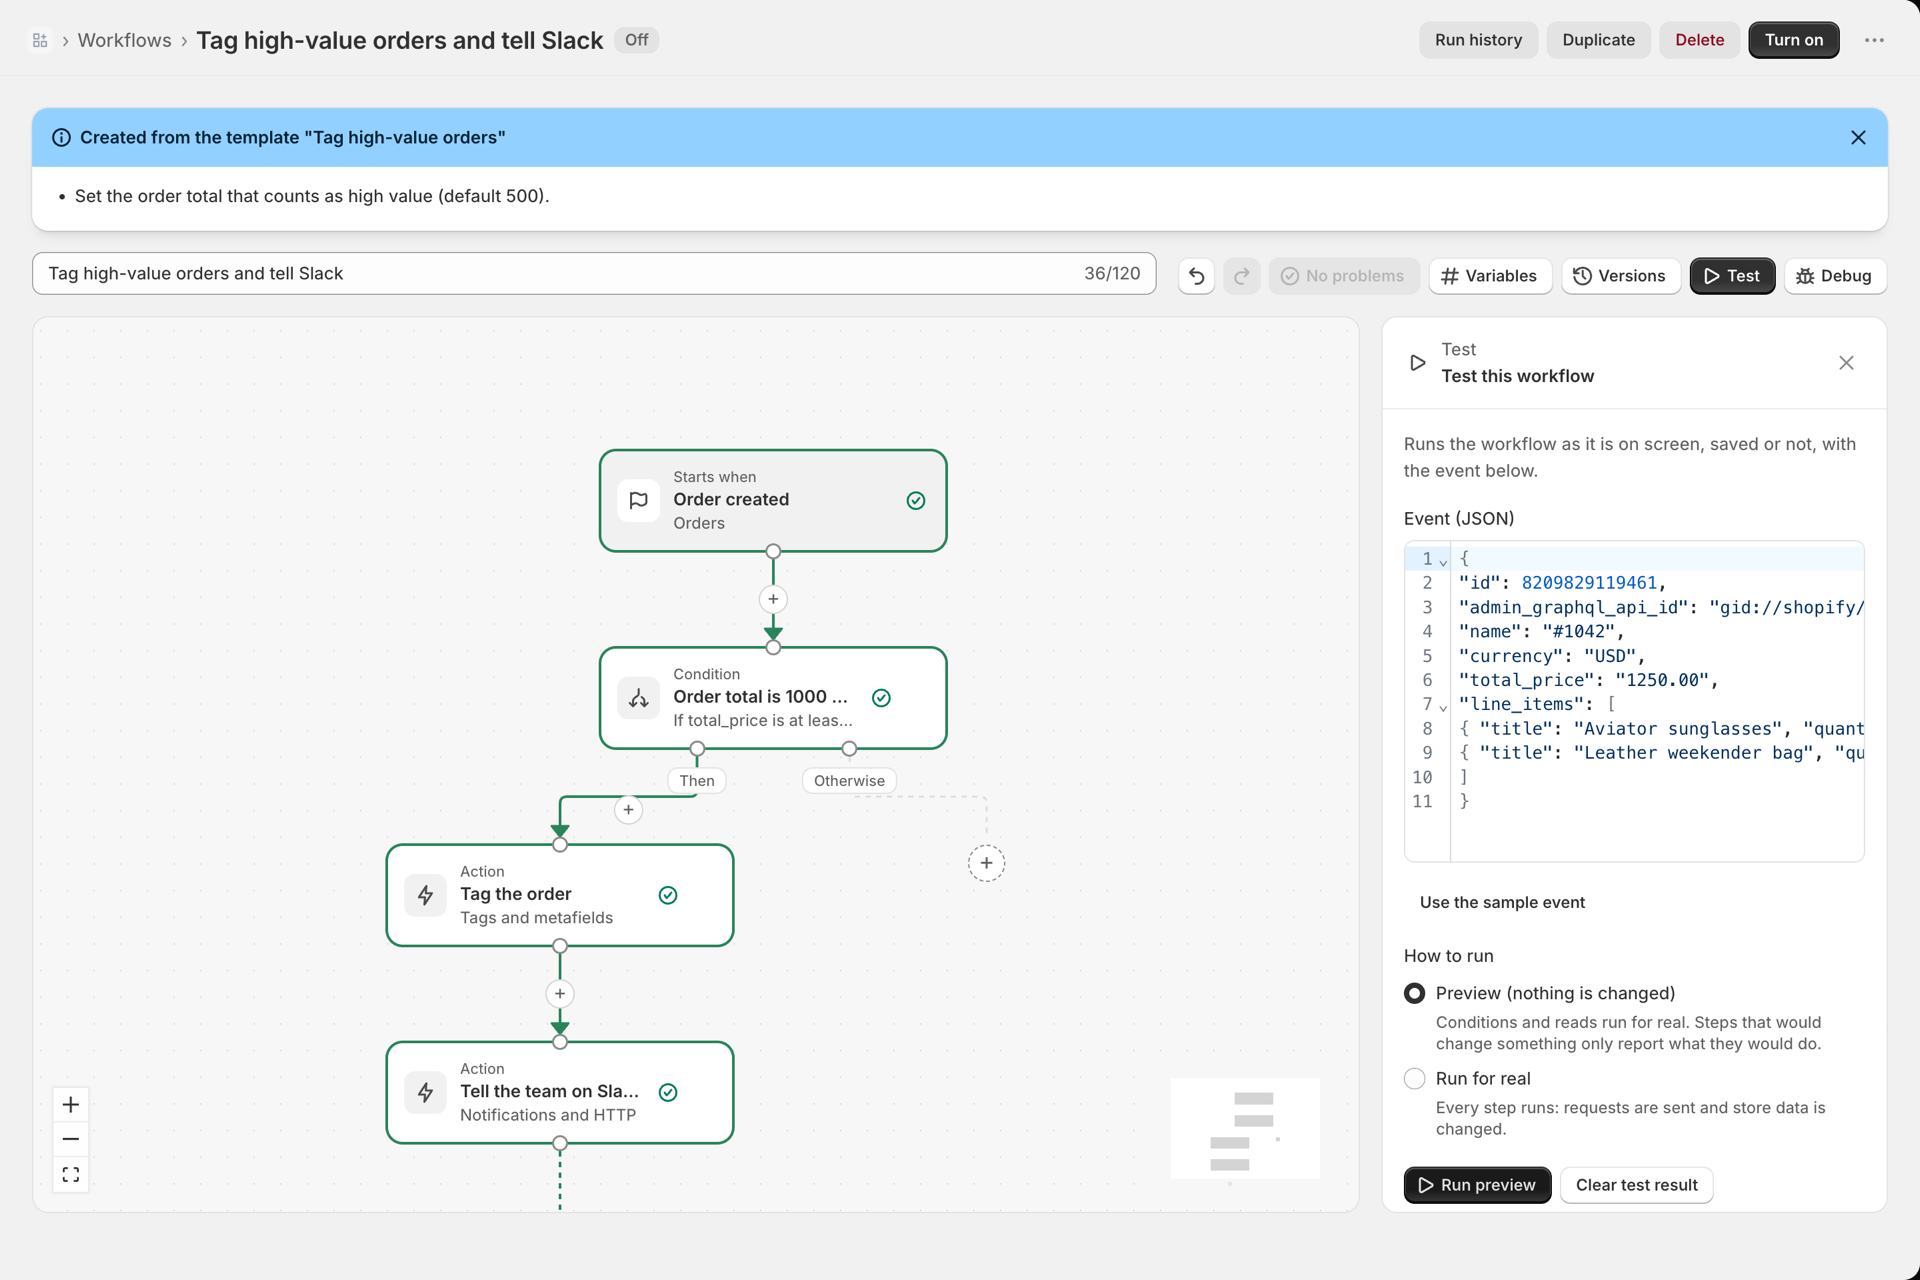This screenshot has height=1280, width=1920.
Task: Select Preview (nothing is changed) option
Action: (1414, 993)
